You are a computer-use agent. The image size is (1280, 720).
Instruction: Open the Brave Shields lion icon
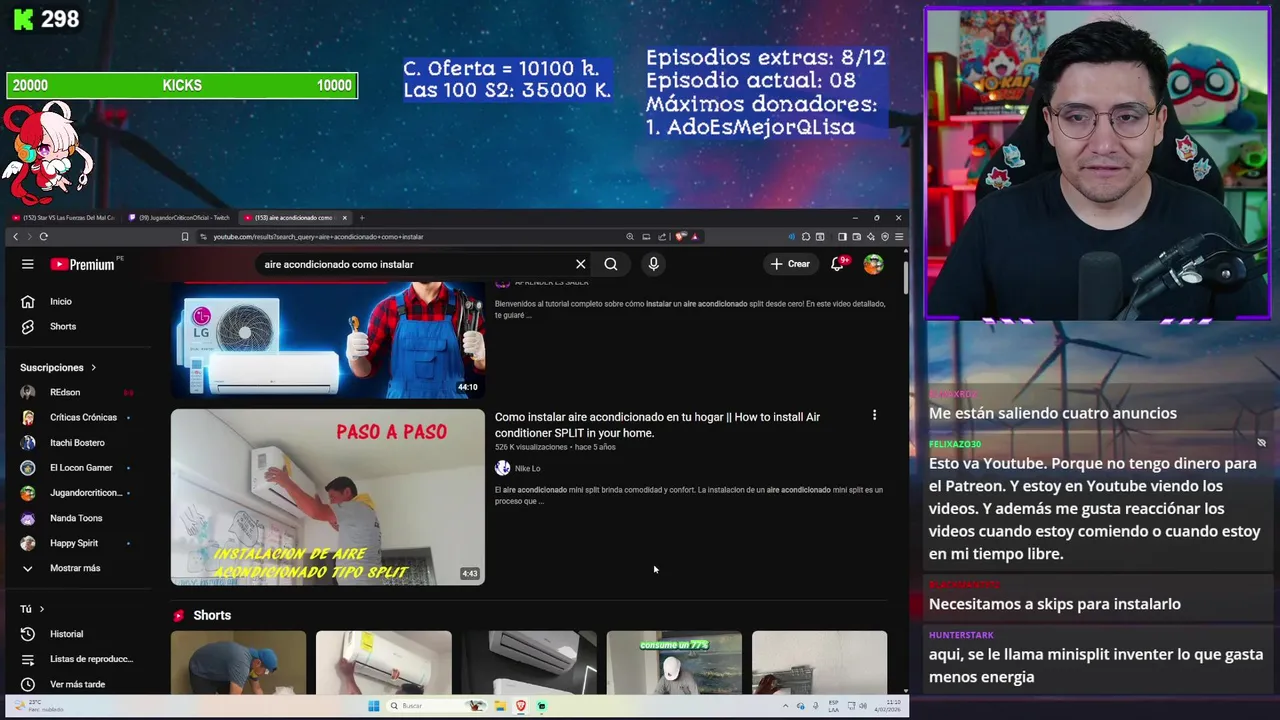pyautogui.click(x=681, y=237)
